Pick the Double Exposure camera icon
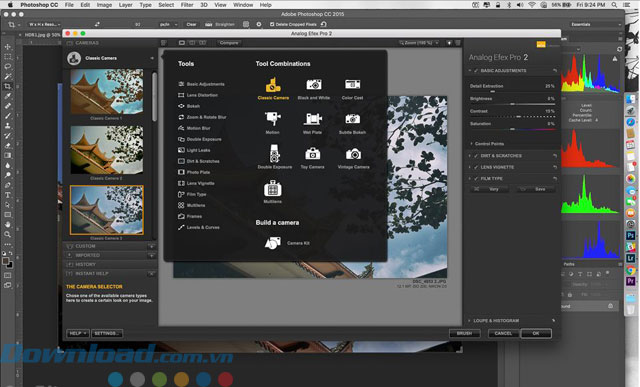 pos(274,154)
